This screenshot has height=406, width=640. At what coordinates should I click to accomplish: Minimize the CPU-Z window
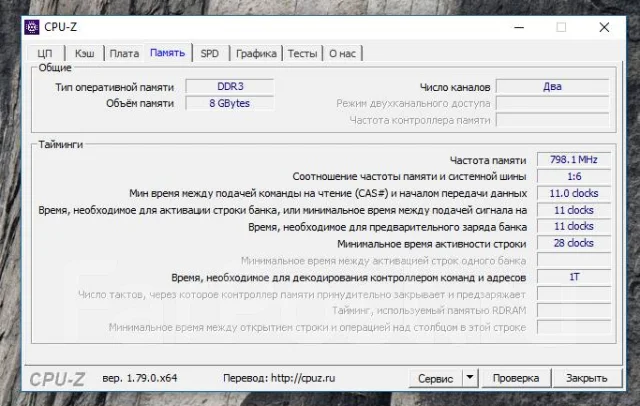(x=519, y=27)
